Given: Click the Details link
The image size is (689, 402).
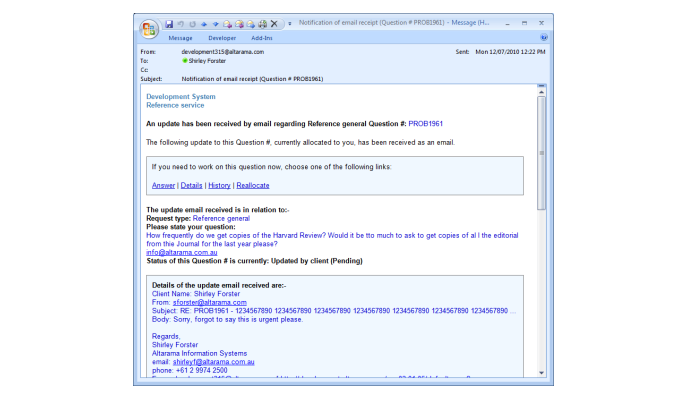Looking at the screenshot, I should pyautogui.click(x=191, y=185).
